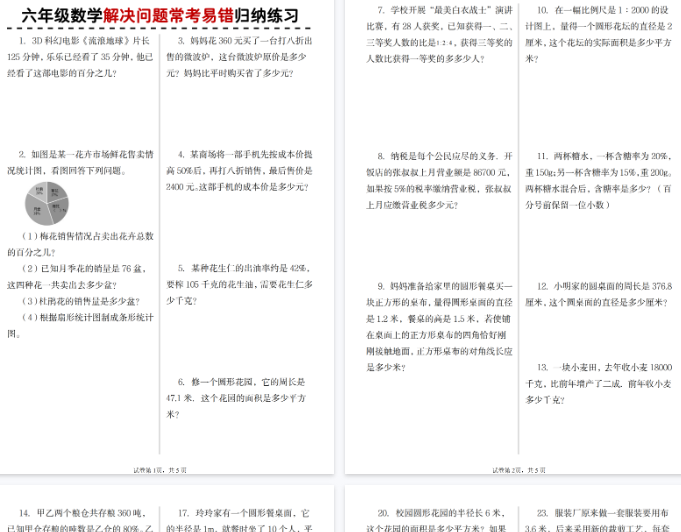Viewport: 681px width, 532px height.
Task: Select sub-question (4) 制成条形统计图
Action: 80,325
